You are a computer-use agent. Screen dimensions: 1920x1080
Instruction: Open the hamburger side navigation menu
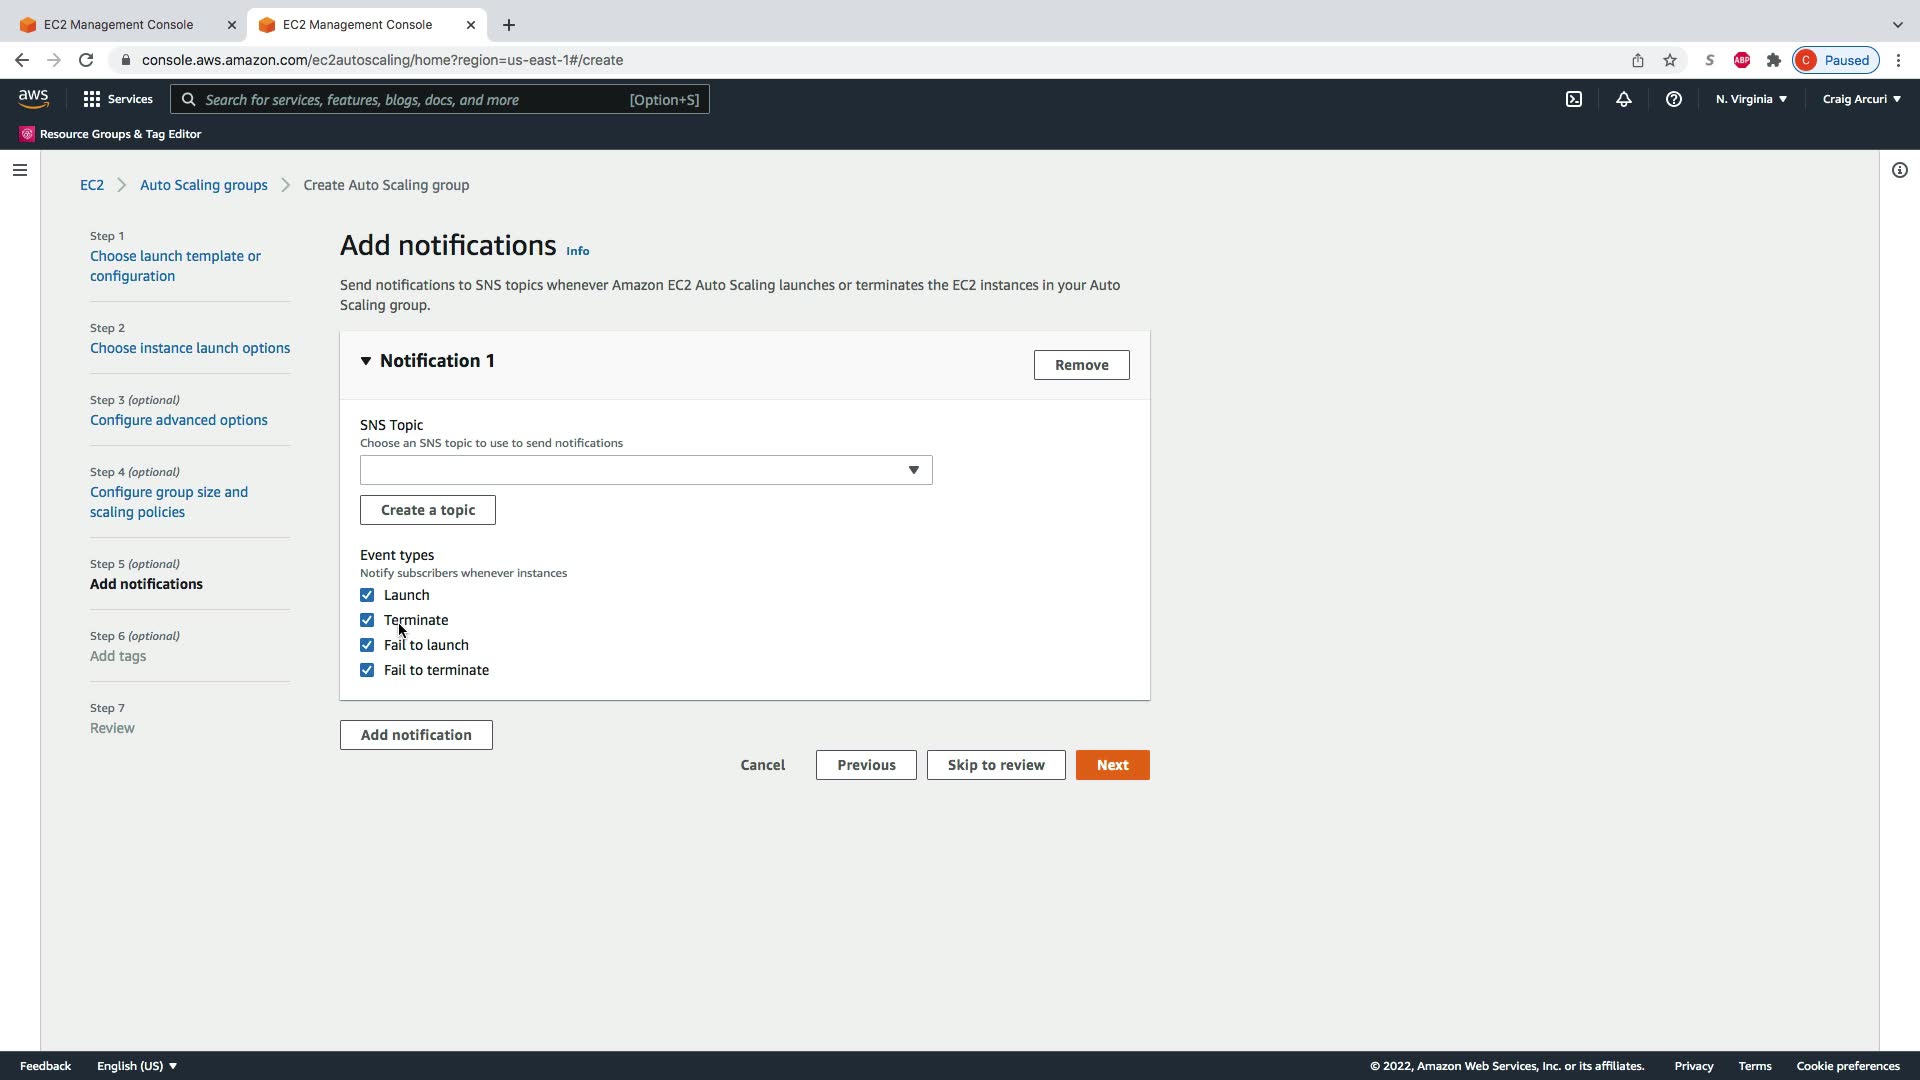click(19, 170)
